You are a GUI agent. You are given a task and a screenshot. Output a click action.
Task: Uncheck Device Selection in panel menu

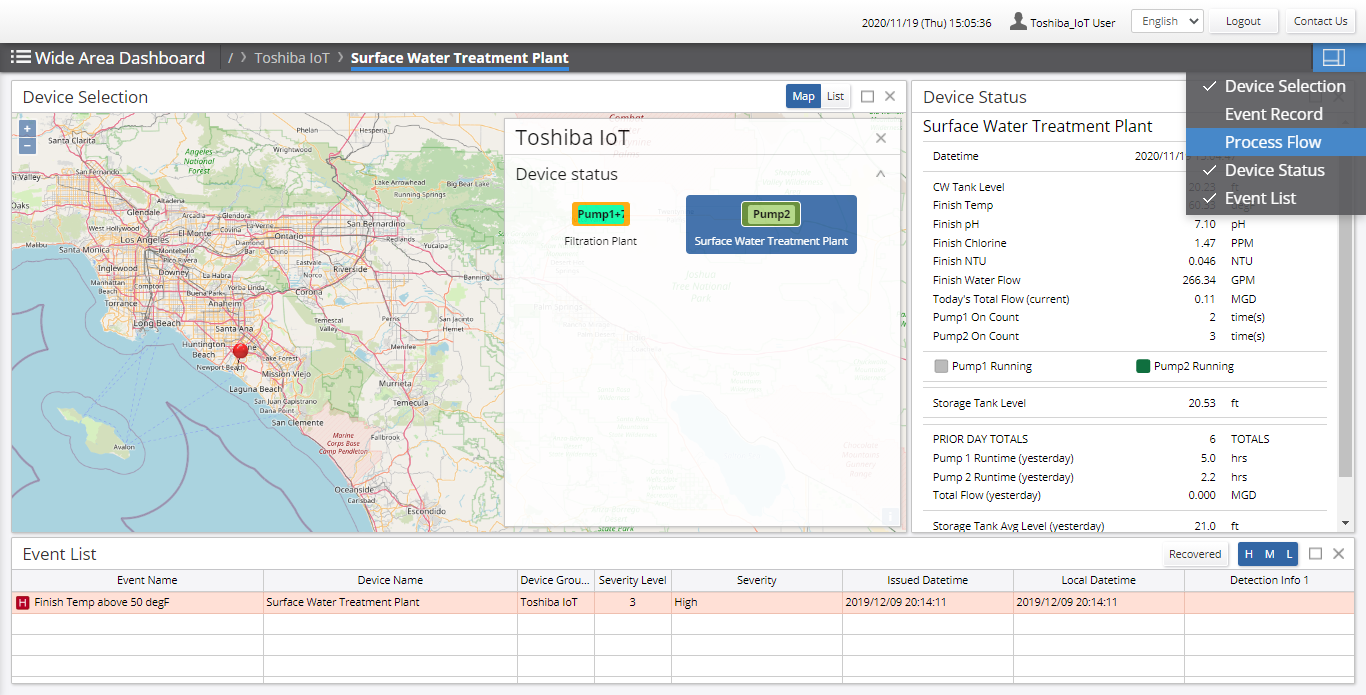[x=1284, y=86]
